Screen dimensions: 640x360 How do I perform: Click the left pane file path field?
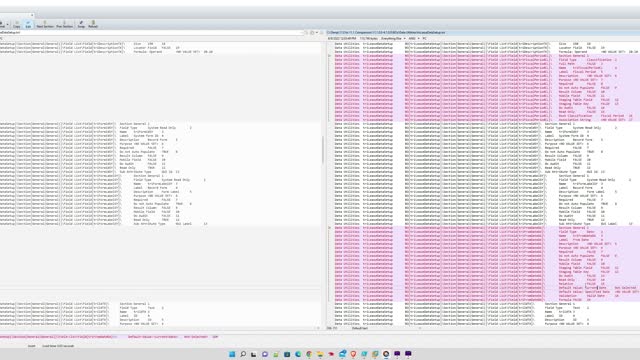coord(151,33)
